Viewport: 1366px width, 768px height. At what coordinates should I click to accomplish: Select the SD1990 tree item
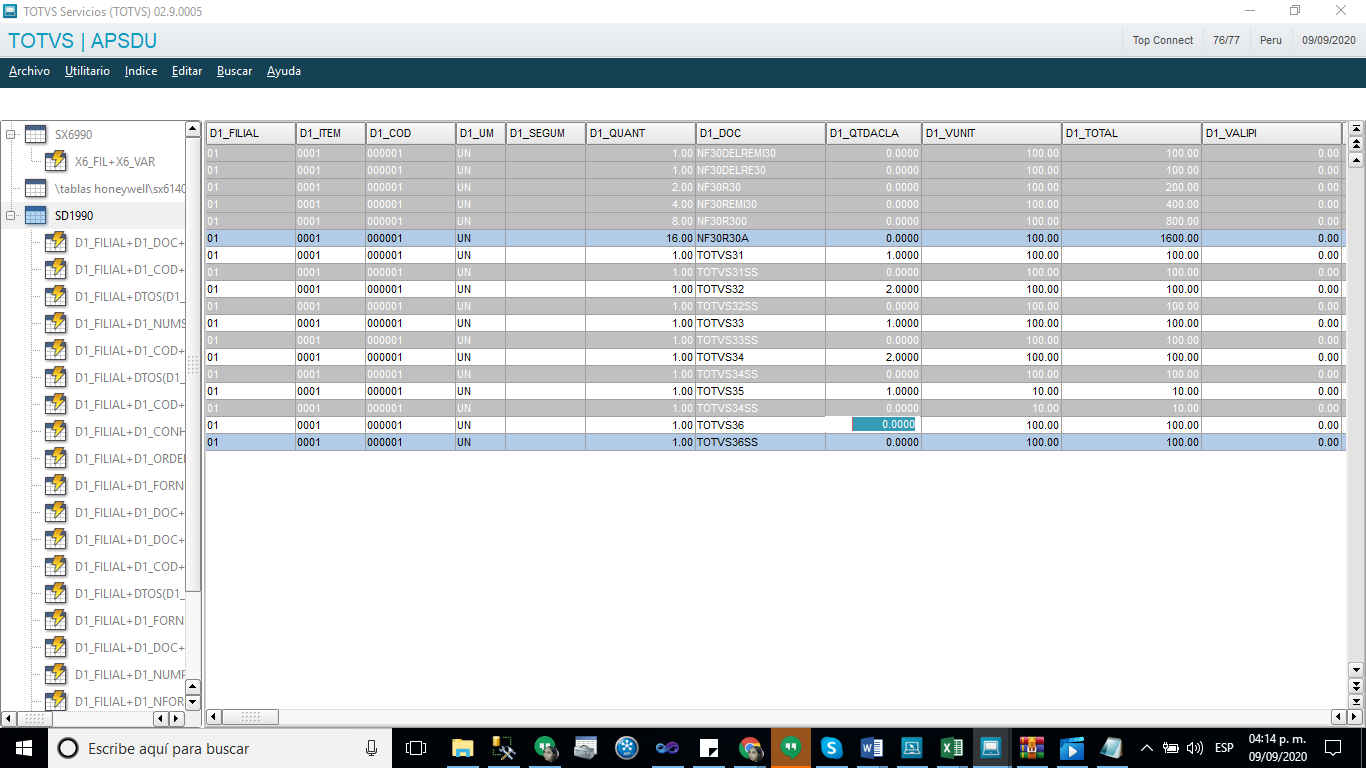click(74, 216)
